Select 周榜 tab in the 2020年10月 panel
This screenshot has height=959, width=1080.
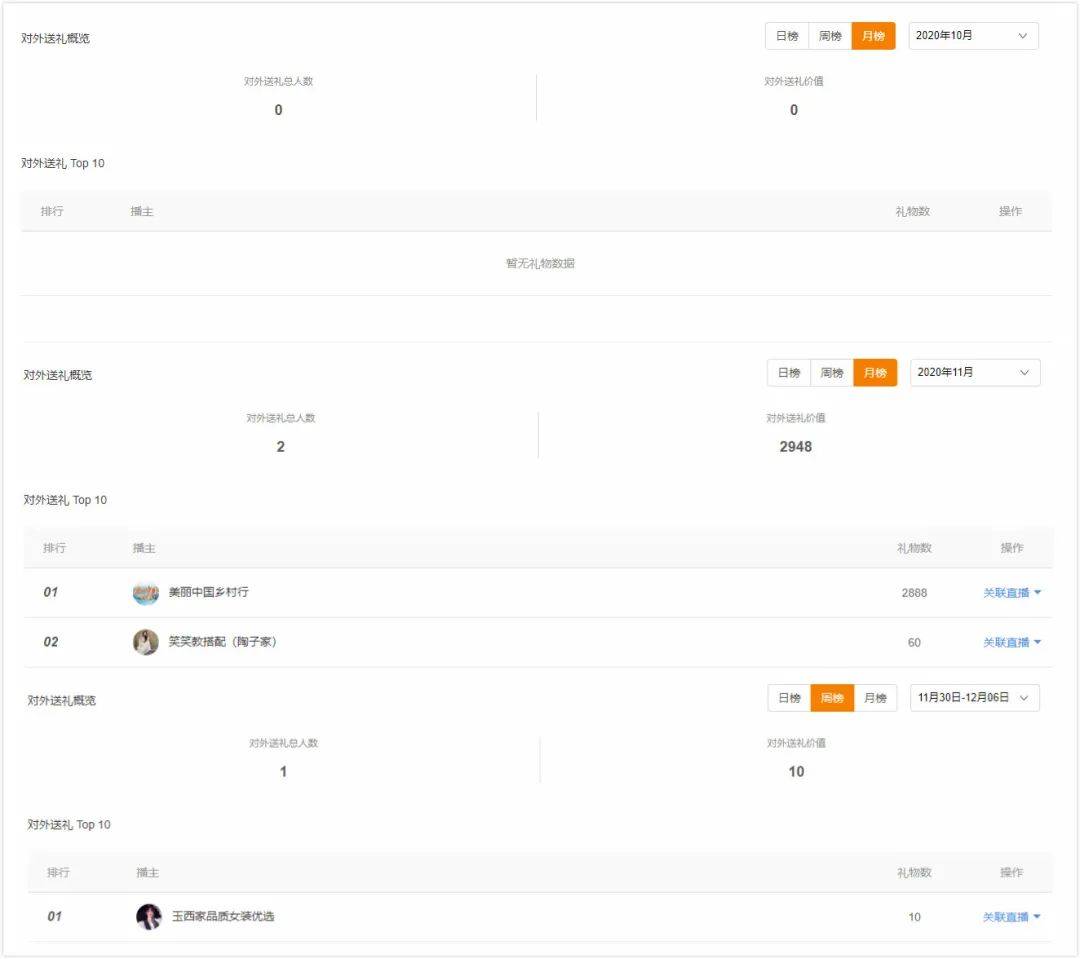click(830, 36)
